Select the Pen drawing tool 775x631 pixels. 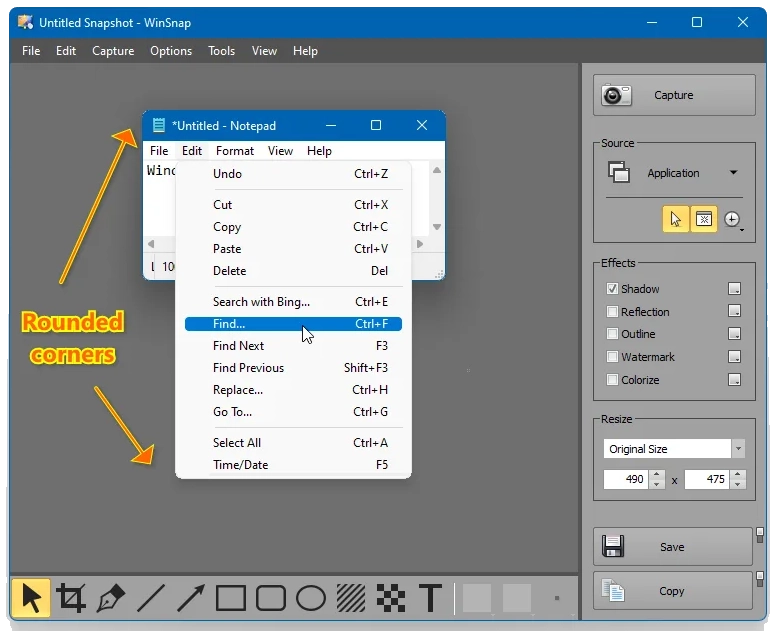coord(111,598)
